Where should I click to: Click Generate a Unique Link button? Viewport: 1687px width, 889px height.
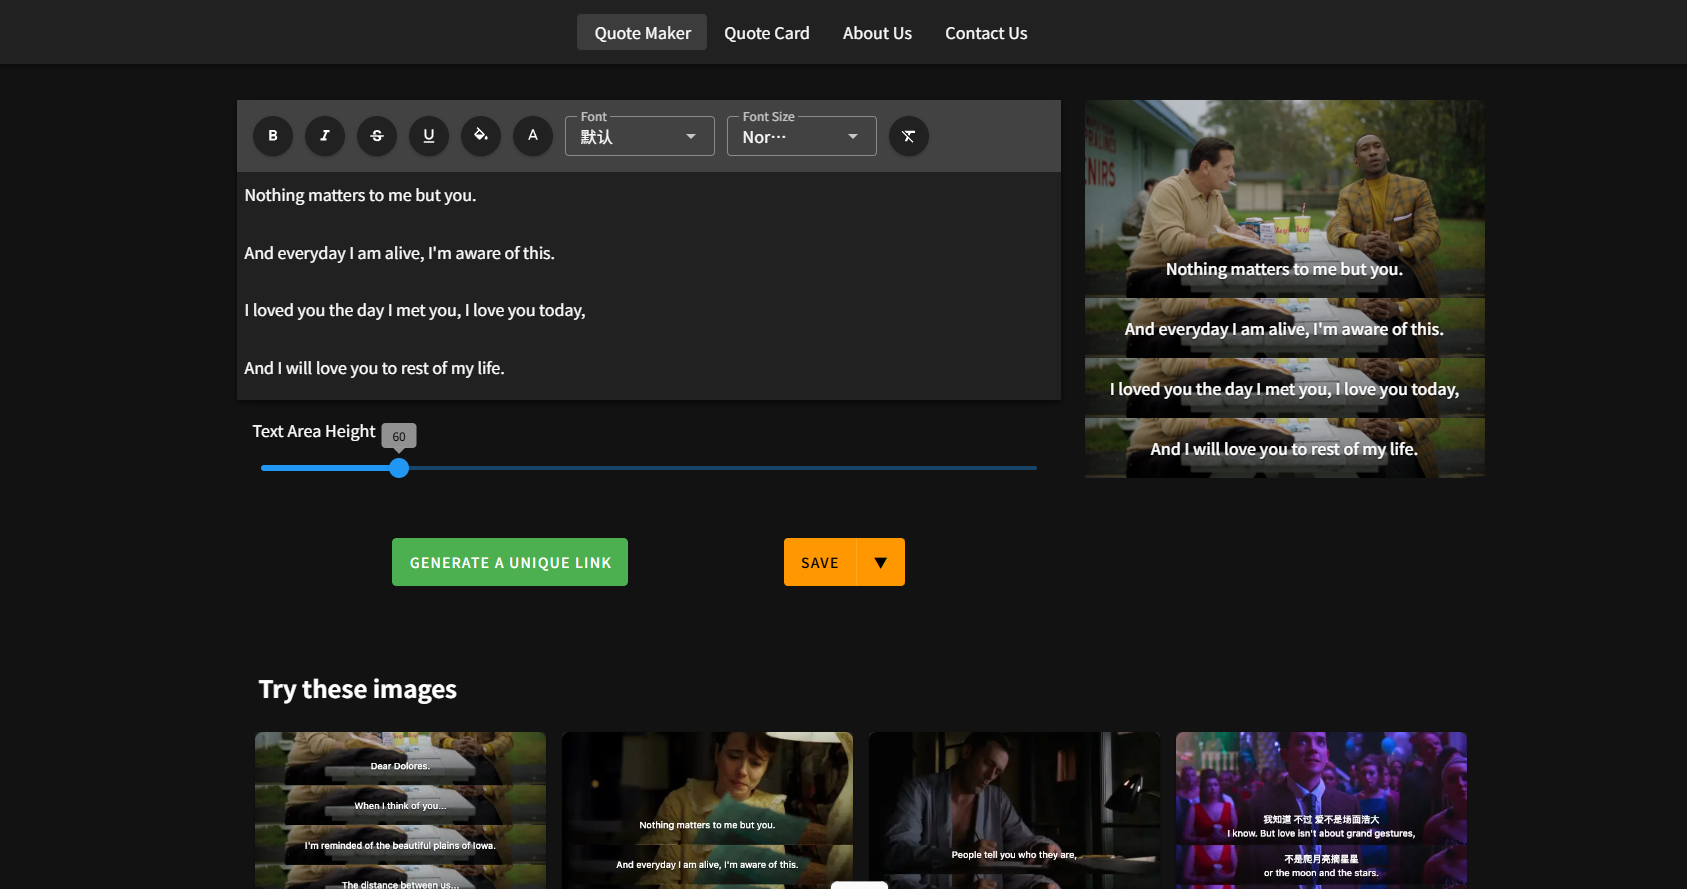[510, 562]
